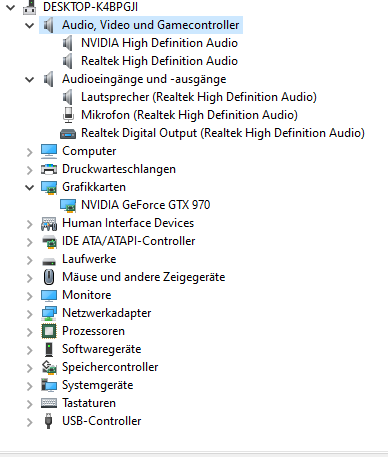Click the Prozessoren chip icon

(x=49, y=331)
